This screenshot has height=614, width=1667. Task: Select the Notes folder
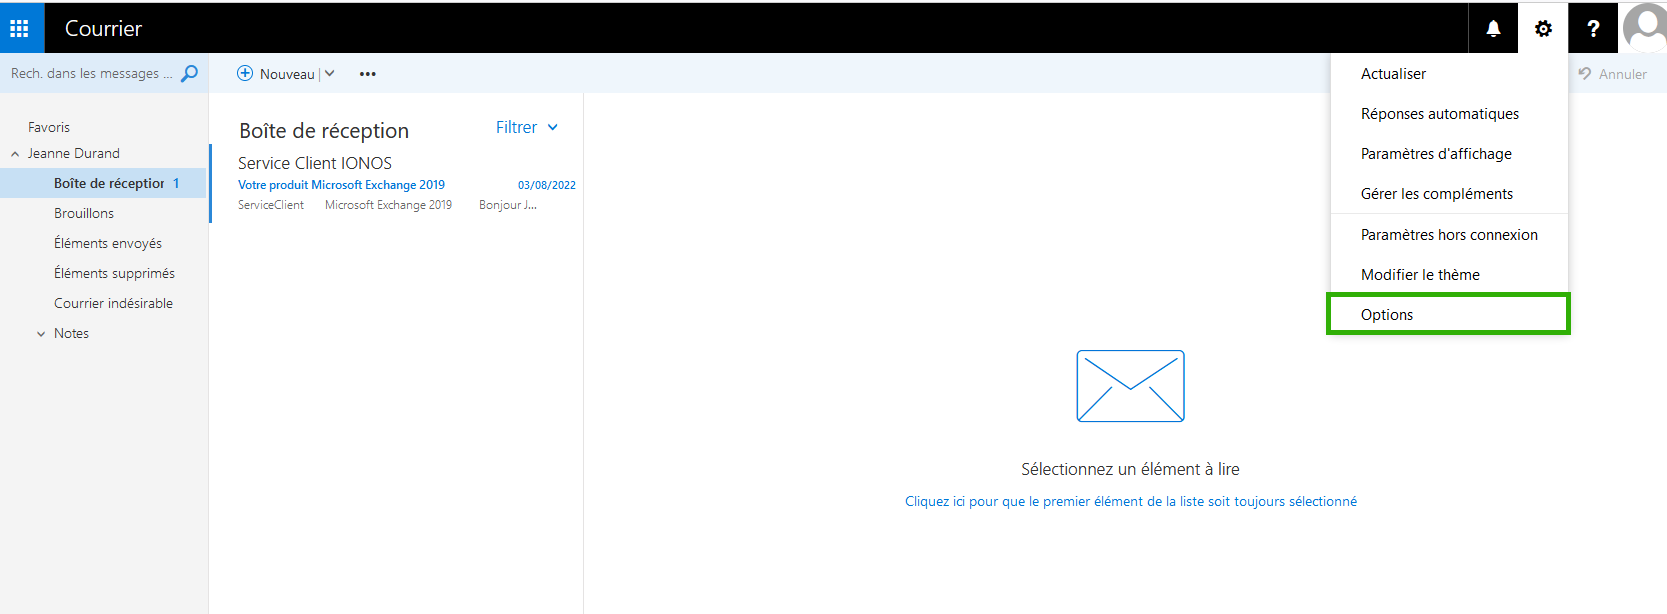point(71,333)
